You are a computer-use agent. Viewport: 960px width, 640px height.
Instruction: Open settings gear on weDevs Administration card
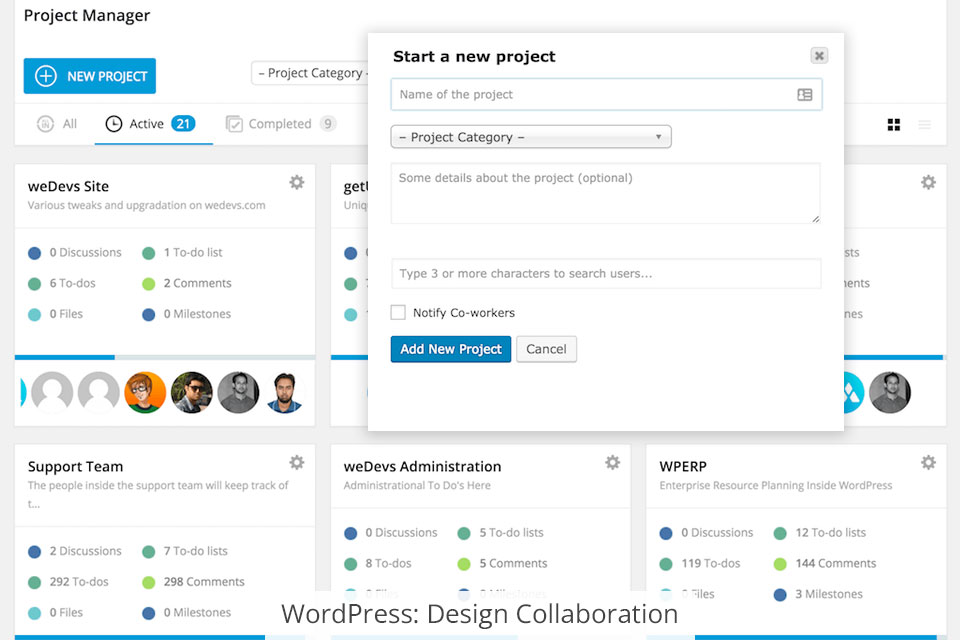point(613,462)
